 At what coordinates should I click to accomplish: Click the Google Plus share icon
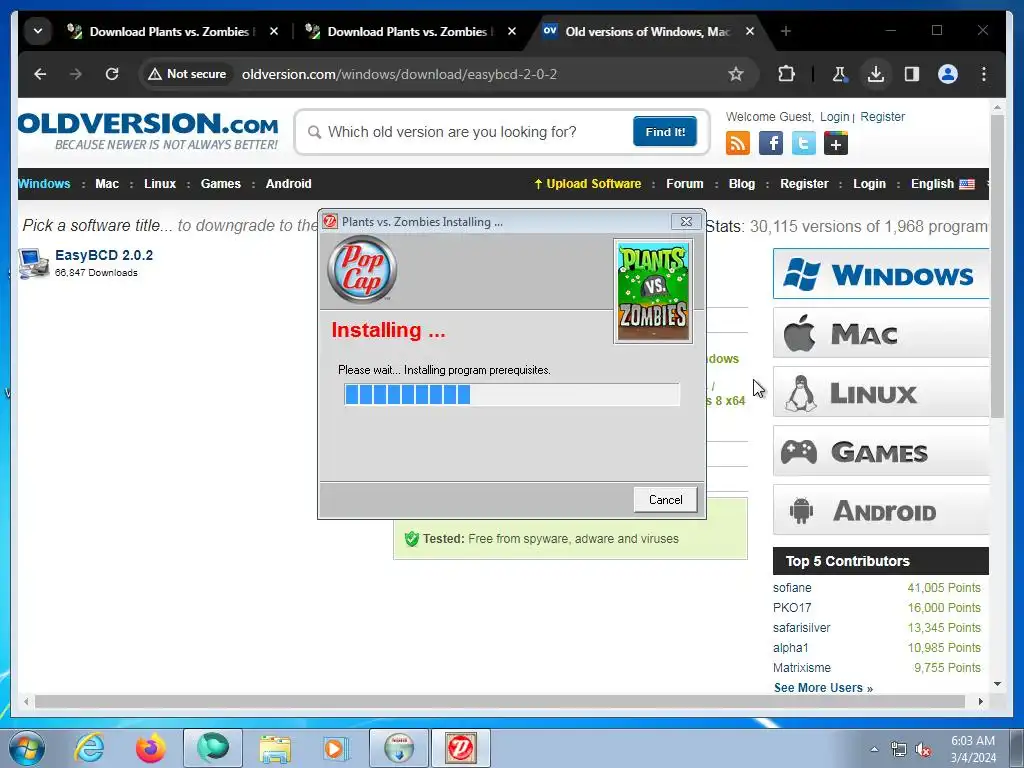(x=836, y=143)
